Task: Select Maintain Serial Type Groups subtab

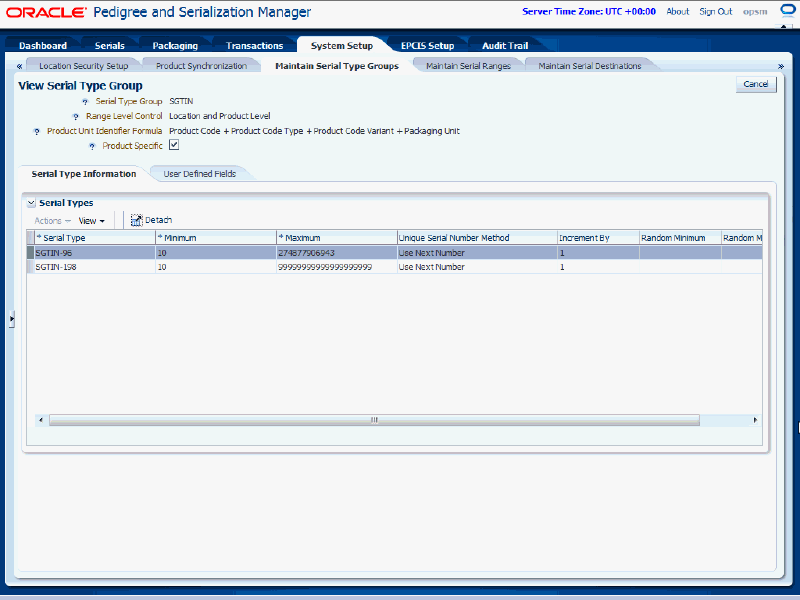Action: [x=337, y=66]
